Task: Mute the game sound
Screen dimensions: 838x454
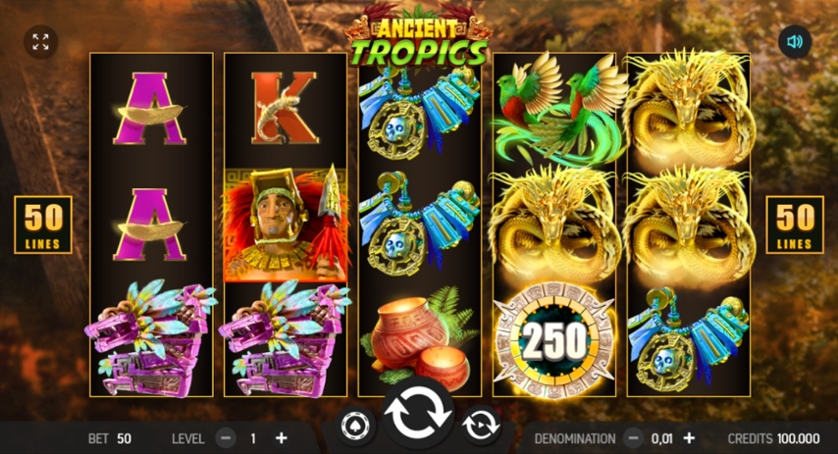Action: 795,42
